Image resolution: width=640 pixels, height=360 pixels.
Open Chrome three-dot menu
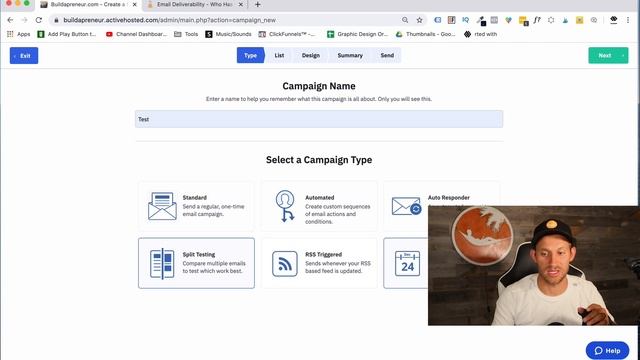[628, 20]
